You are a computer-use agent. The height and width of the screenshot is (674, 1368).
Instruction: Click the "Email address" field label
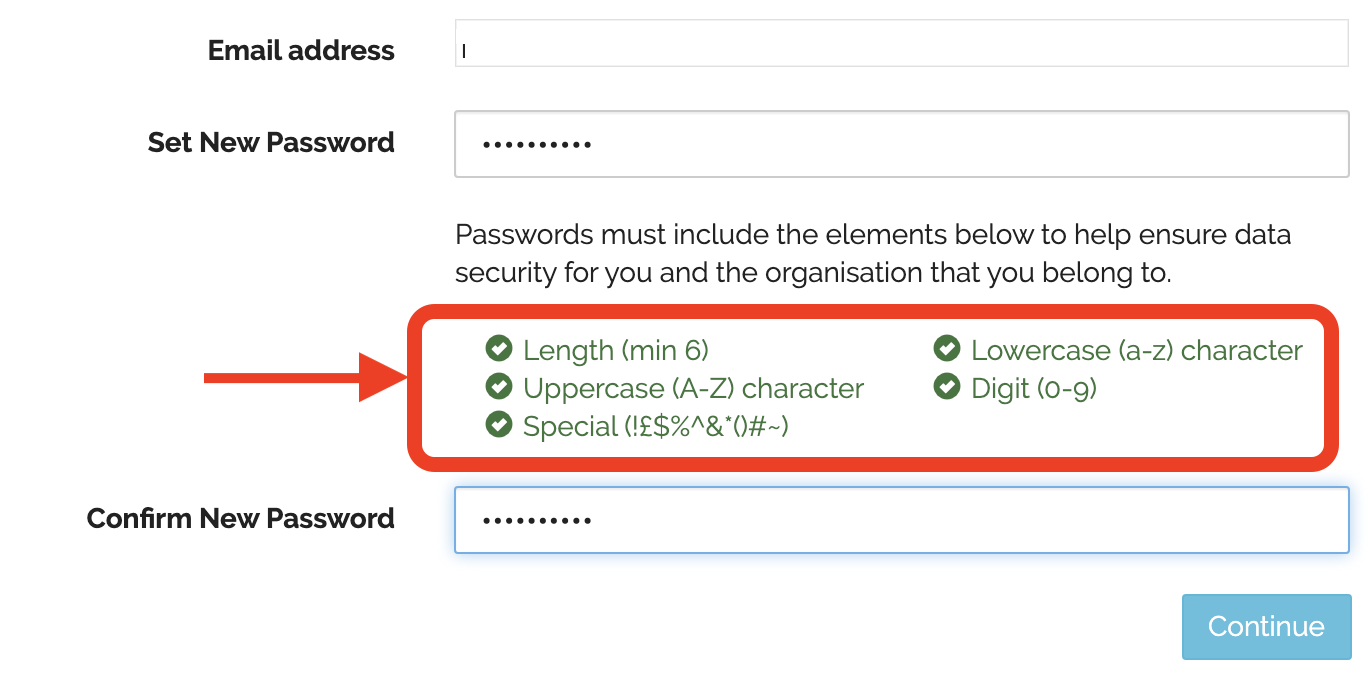pos(301,51)
